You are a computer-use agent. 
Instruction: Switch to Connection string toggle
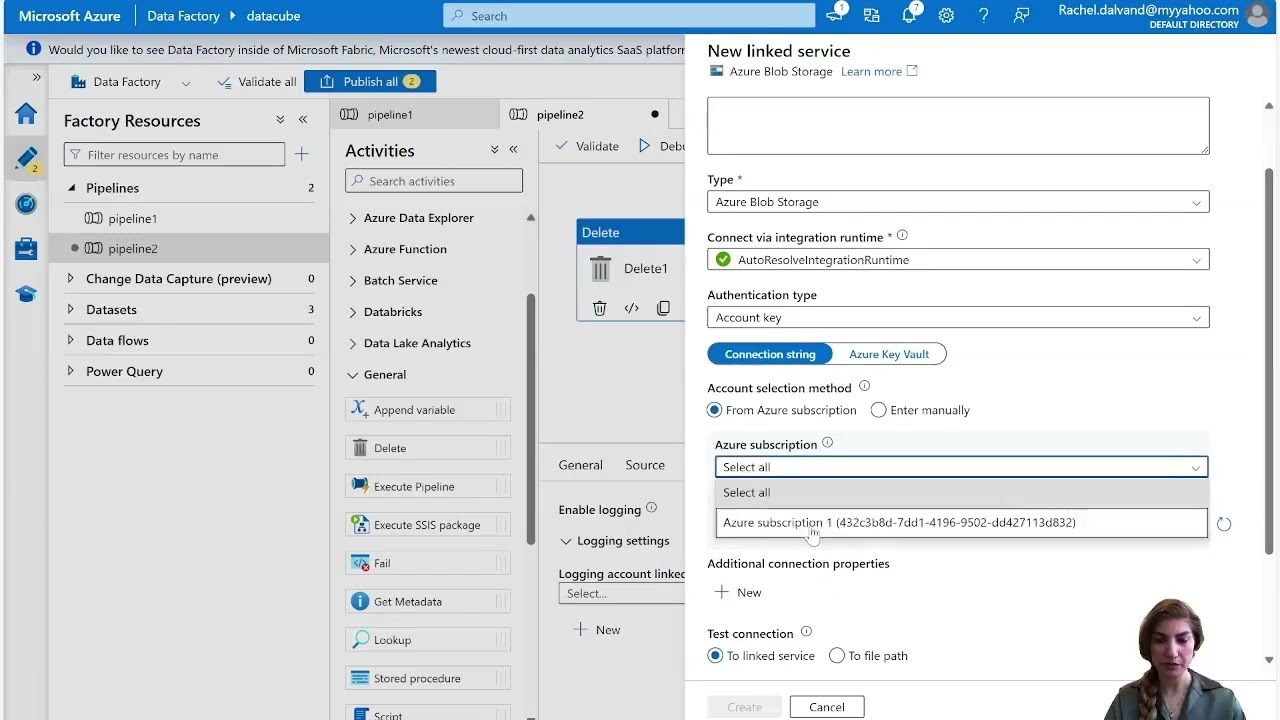tap(770, 354)
